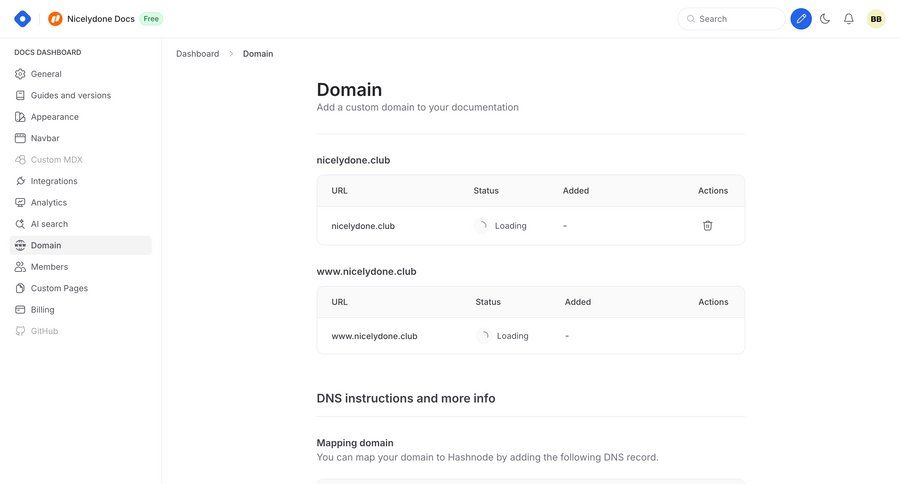Go to Appearance section
Viewport: 900px width, 484px height.
coord(81,117)
